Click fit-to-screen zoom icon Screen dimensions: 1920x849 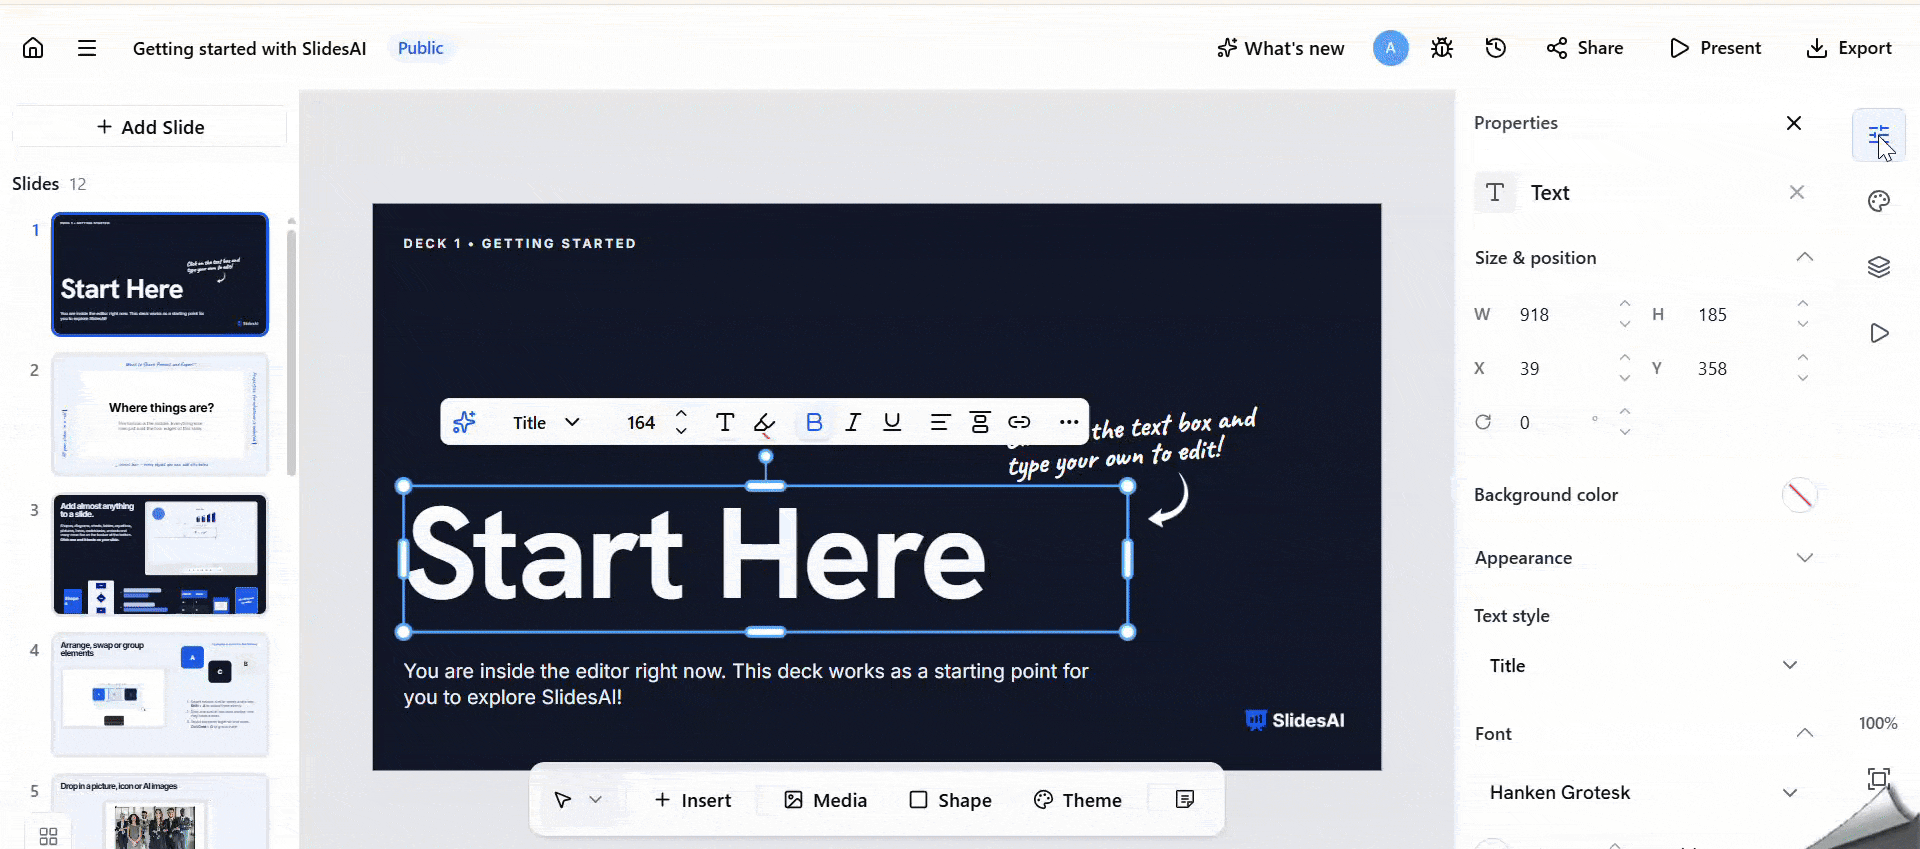click(x=1879, y=778)
